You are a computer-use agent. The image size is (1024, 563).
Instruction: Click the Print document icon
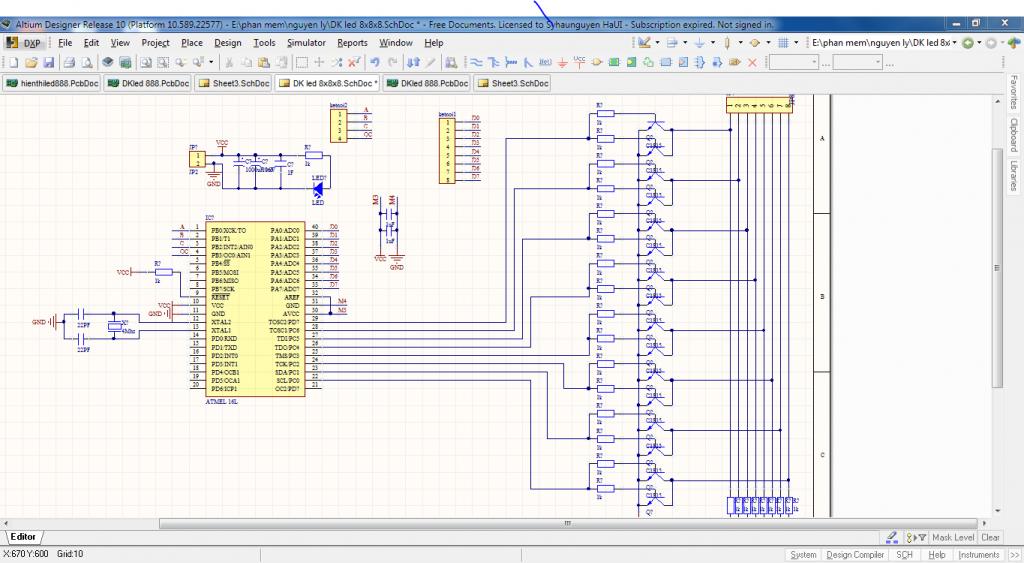pos(68,62)
